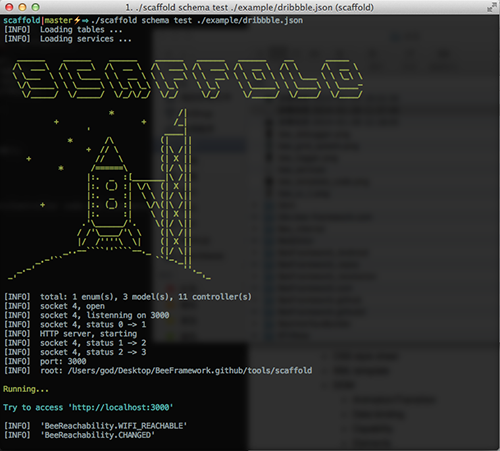Click the 'socket 4, open' log line
This screenshot has height=451, width=500.
tap(54, 306)
